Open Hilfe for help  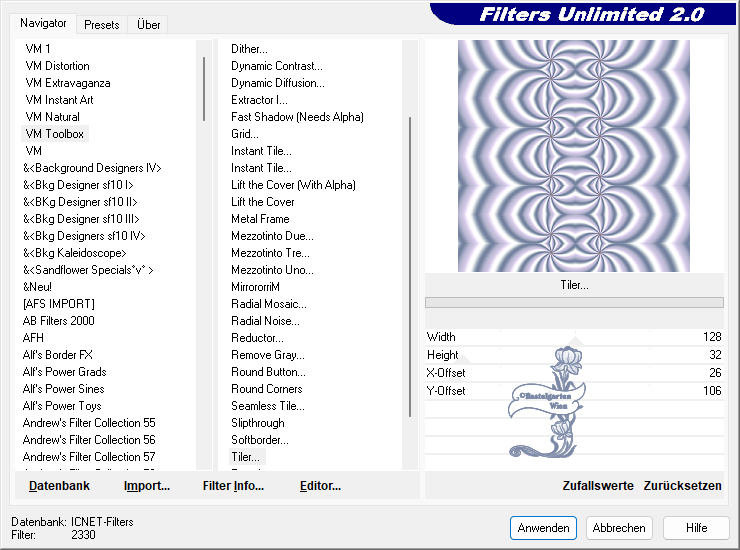pos(697,527)
